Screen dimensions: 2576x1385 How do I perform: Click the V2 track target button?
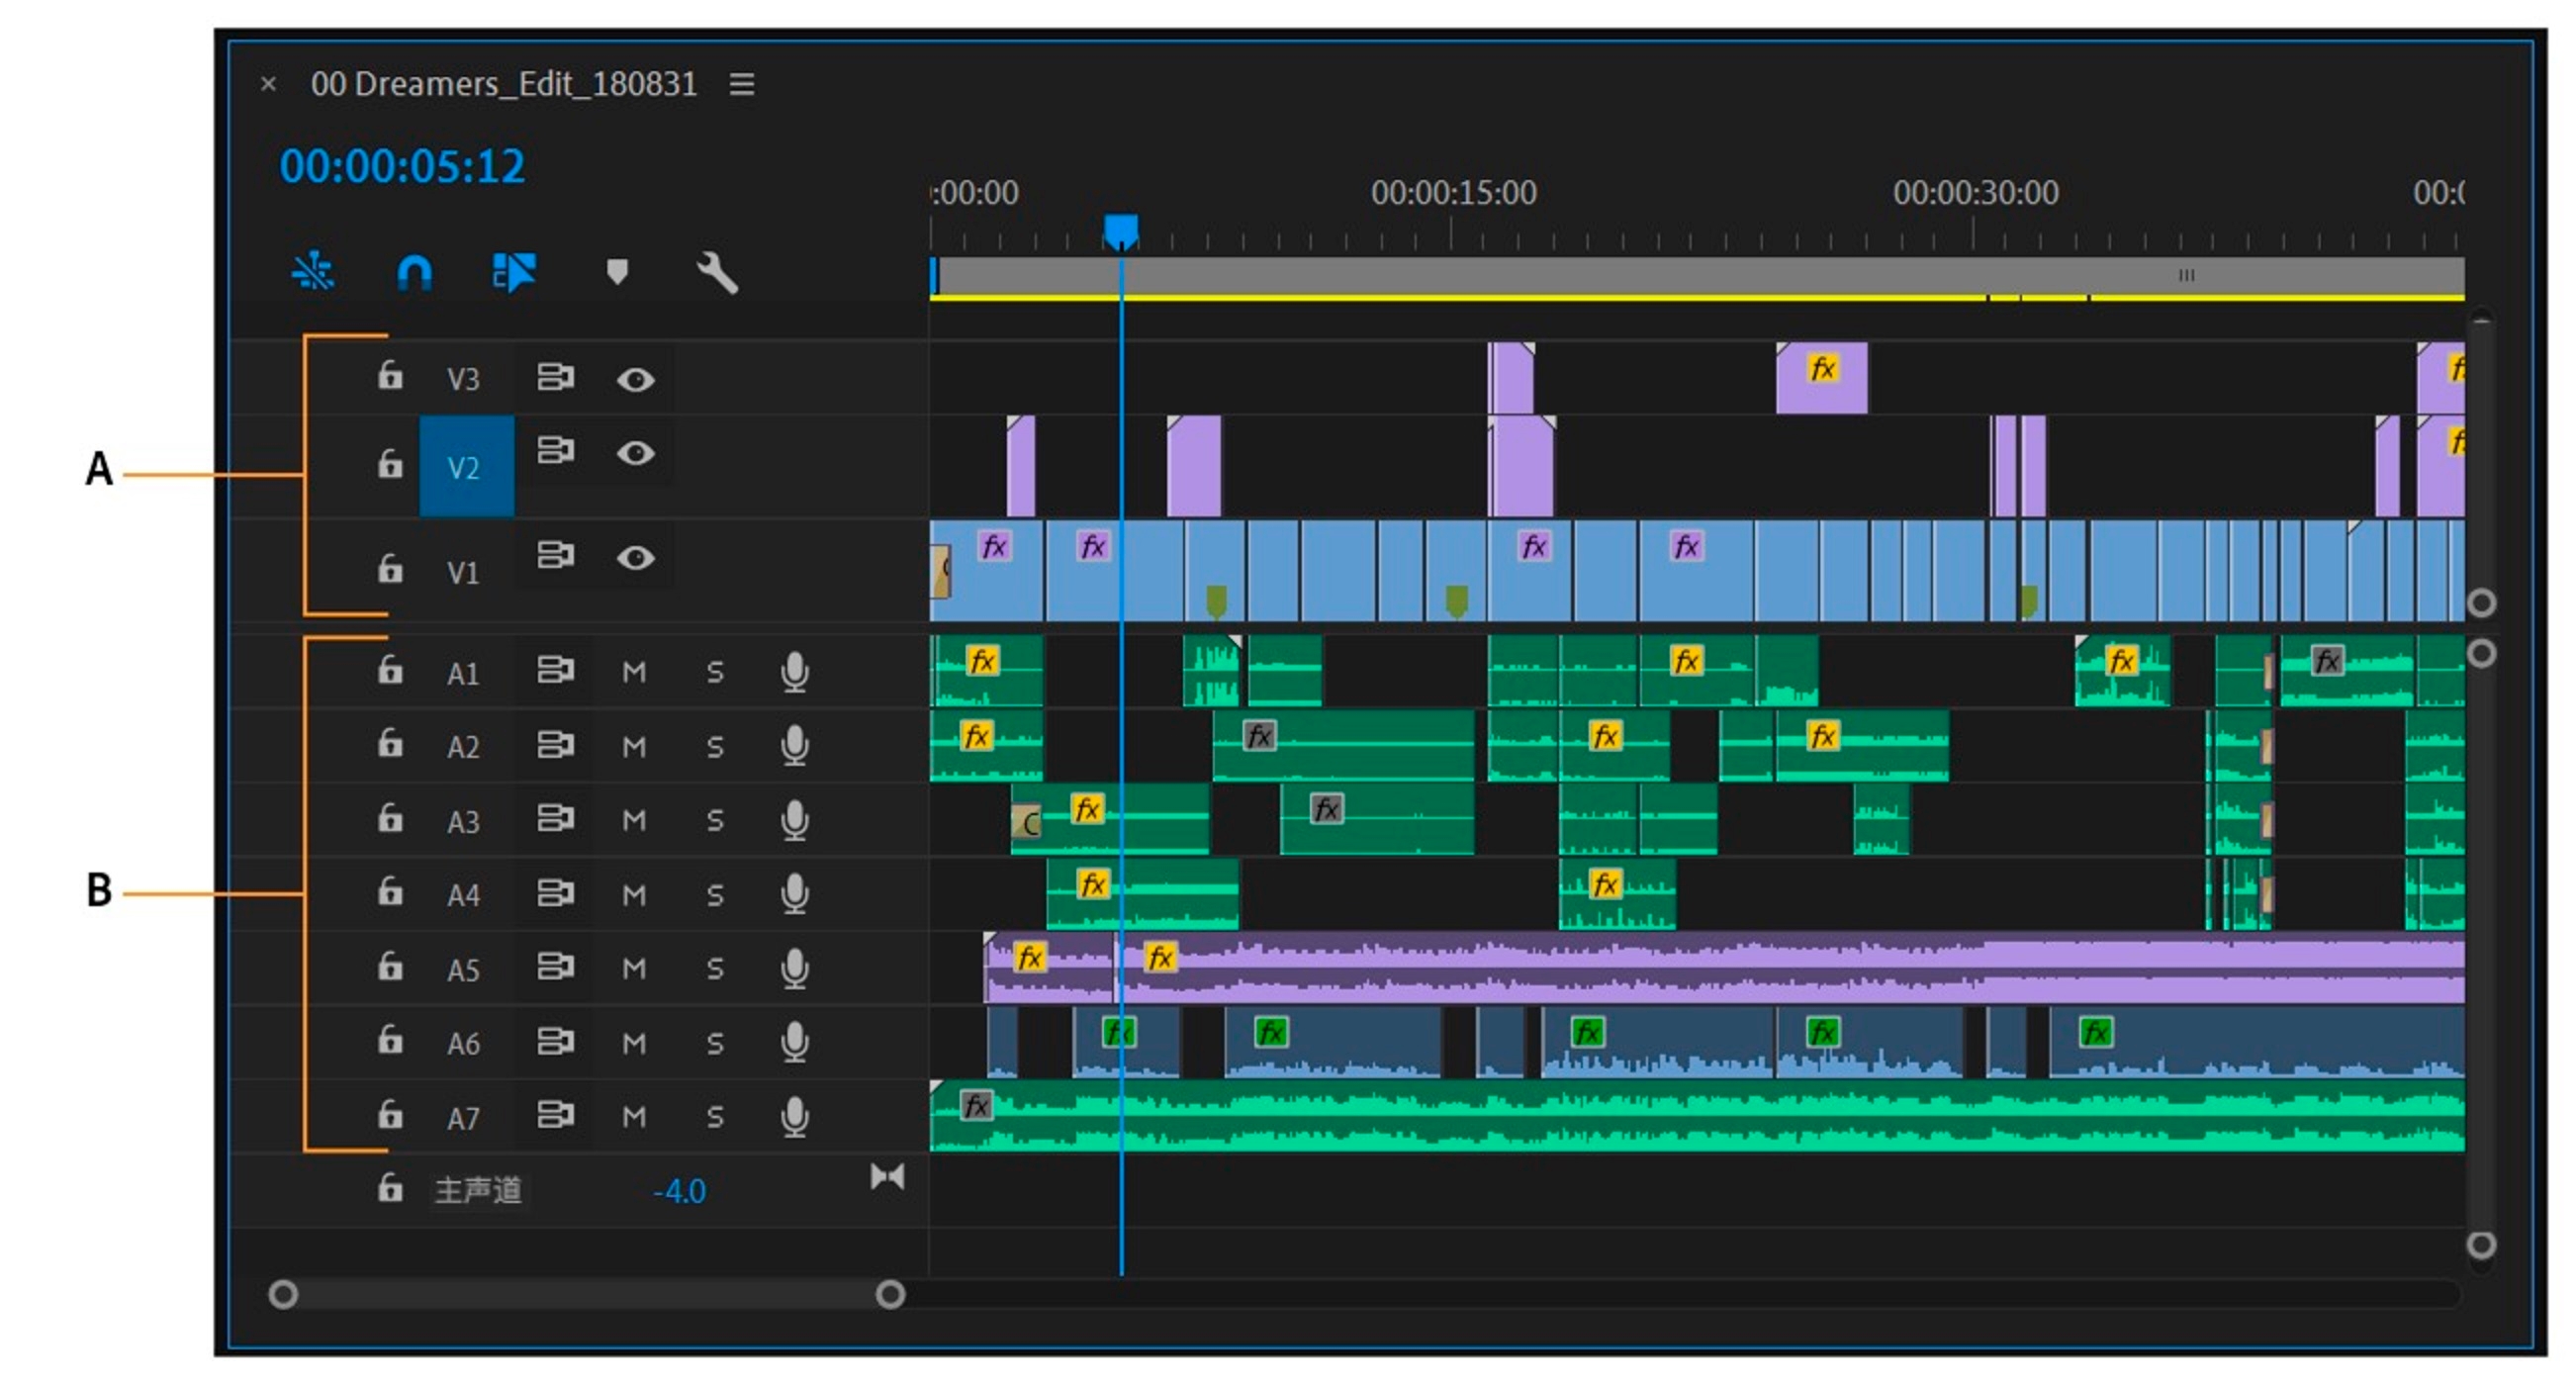(x=465, y=467)
